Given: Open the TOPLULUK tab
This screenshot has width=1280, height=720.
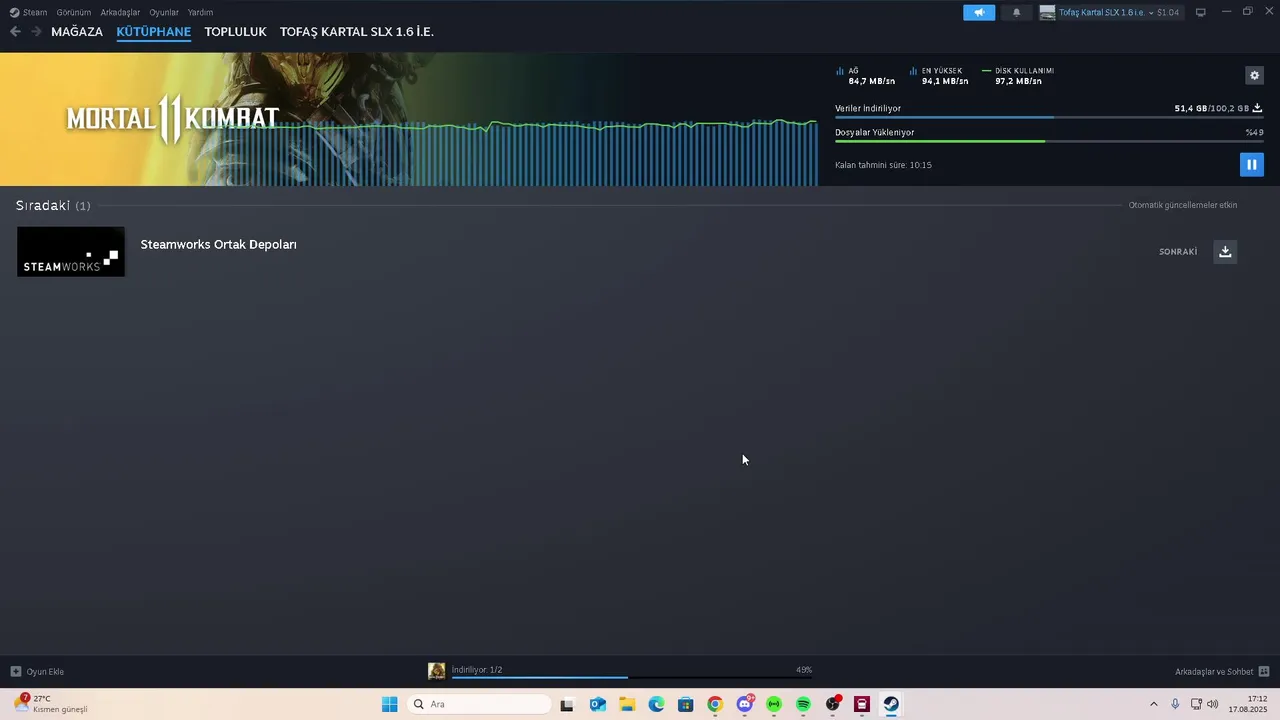Looking at the screenshot, I should (x=235, y=31).
